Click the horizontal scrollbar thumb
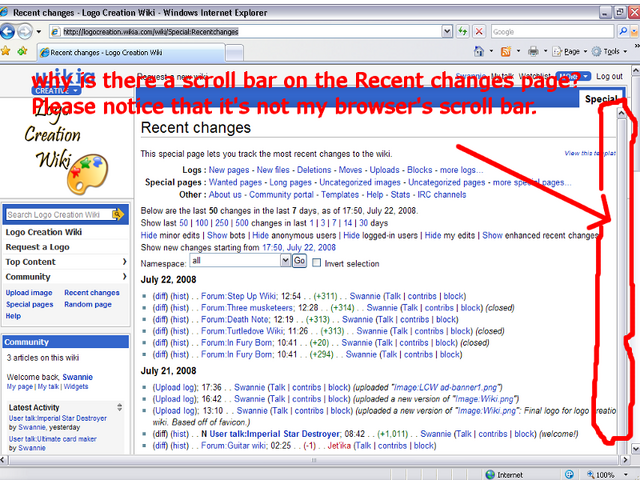Image resolution: width=640 pixels, height=480 pixels. click(x=313, y=460)
